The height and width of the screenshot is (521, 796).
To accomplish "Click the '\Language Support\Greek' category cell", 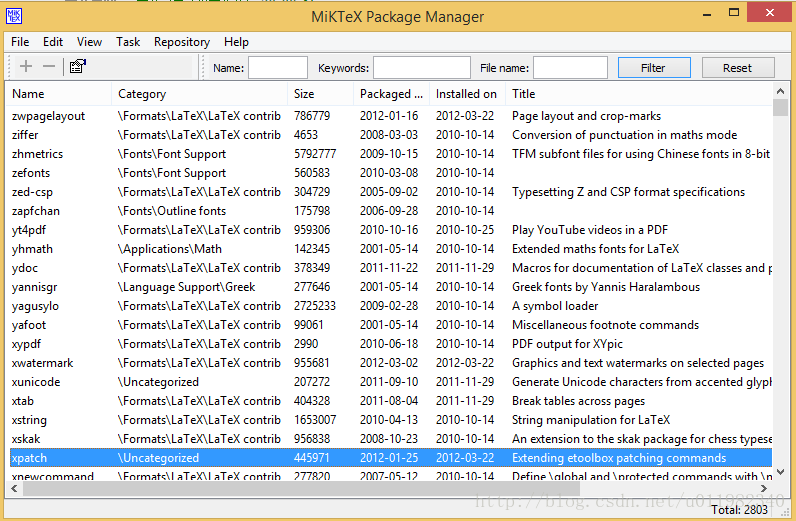I will [186, 287].
